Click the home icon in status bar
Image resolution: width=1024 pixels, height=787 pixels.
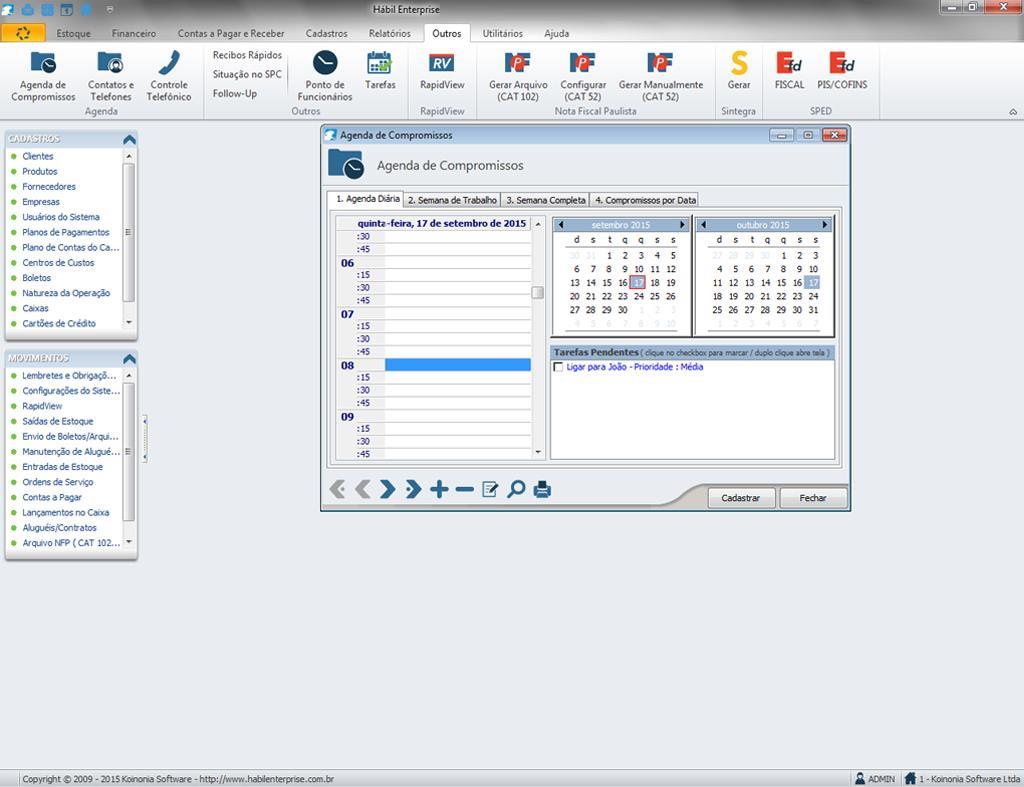click(x=910, y=779)
